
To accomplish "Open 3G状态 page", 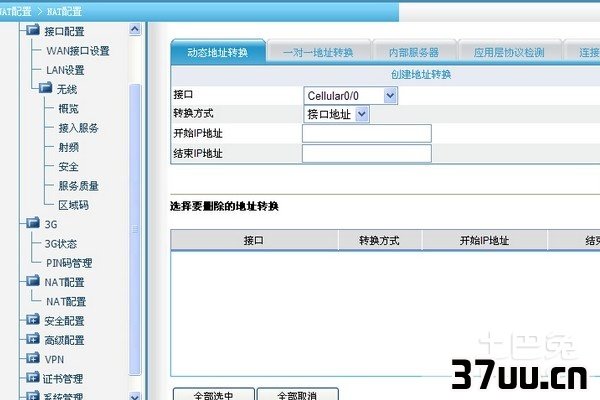I will click(x=60, y=244).
